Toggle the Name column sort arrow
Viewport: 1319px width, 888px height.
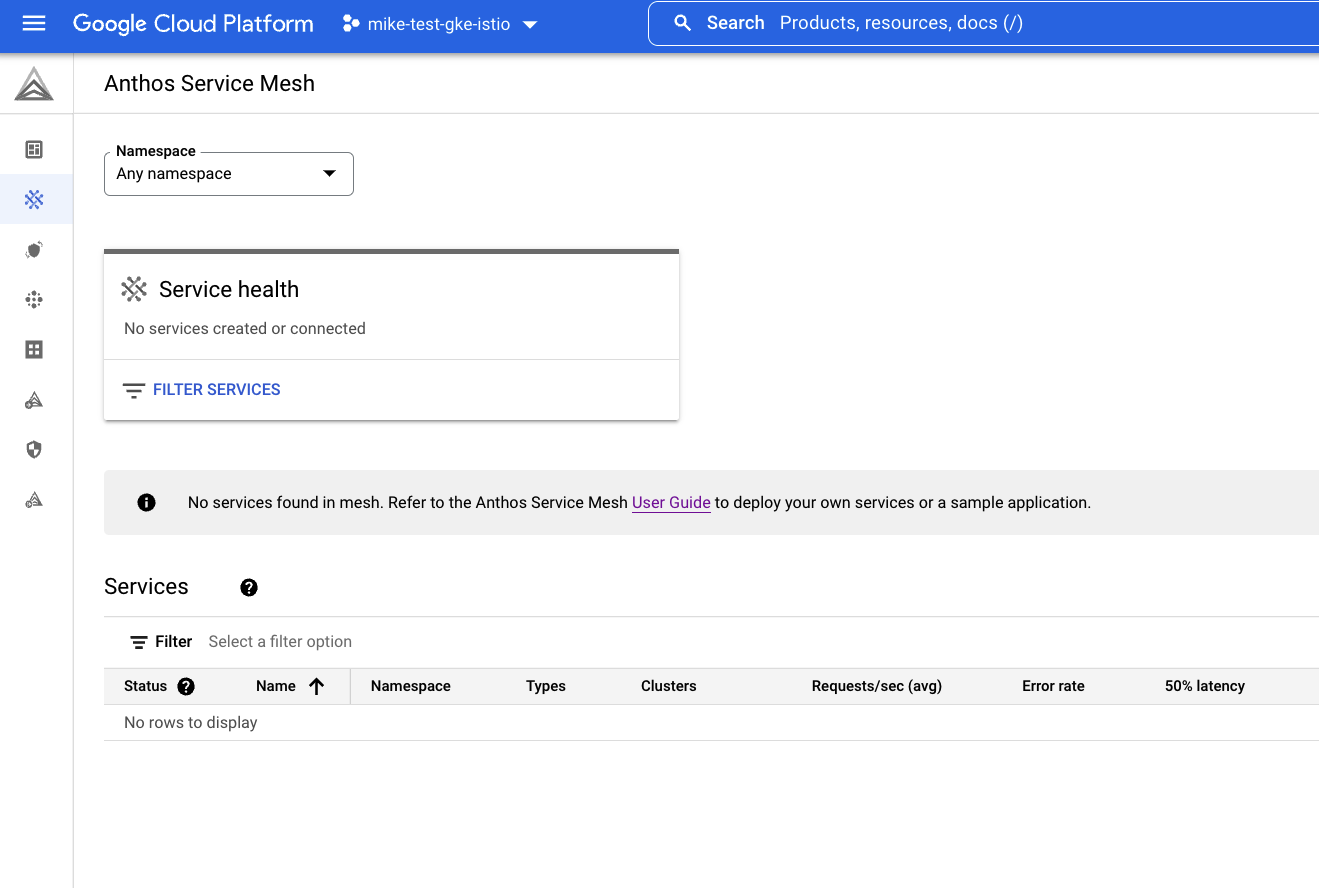pyautogui.click(x=317, y=686)
